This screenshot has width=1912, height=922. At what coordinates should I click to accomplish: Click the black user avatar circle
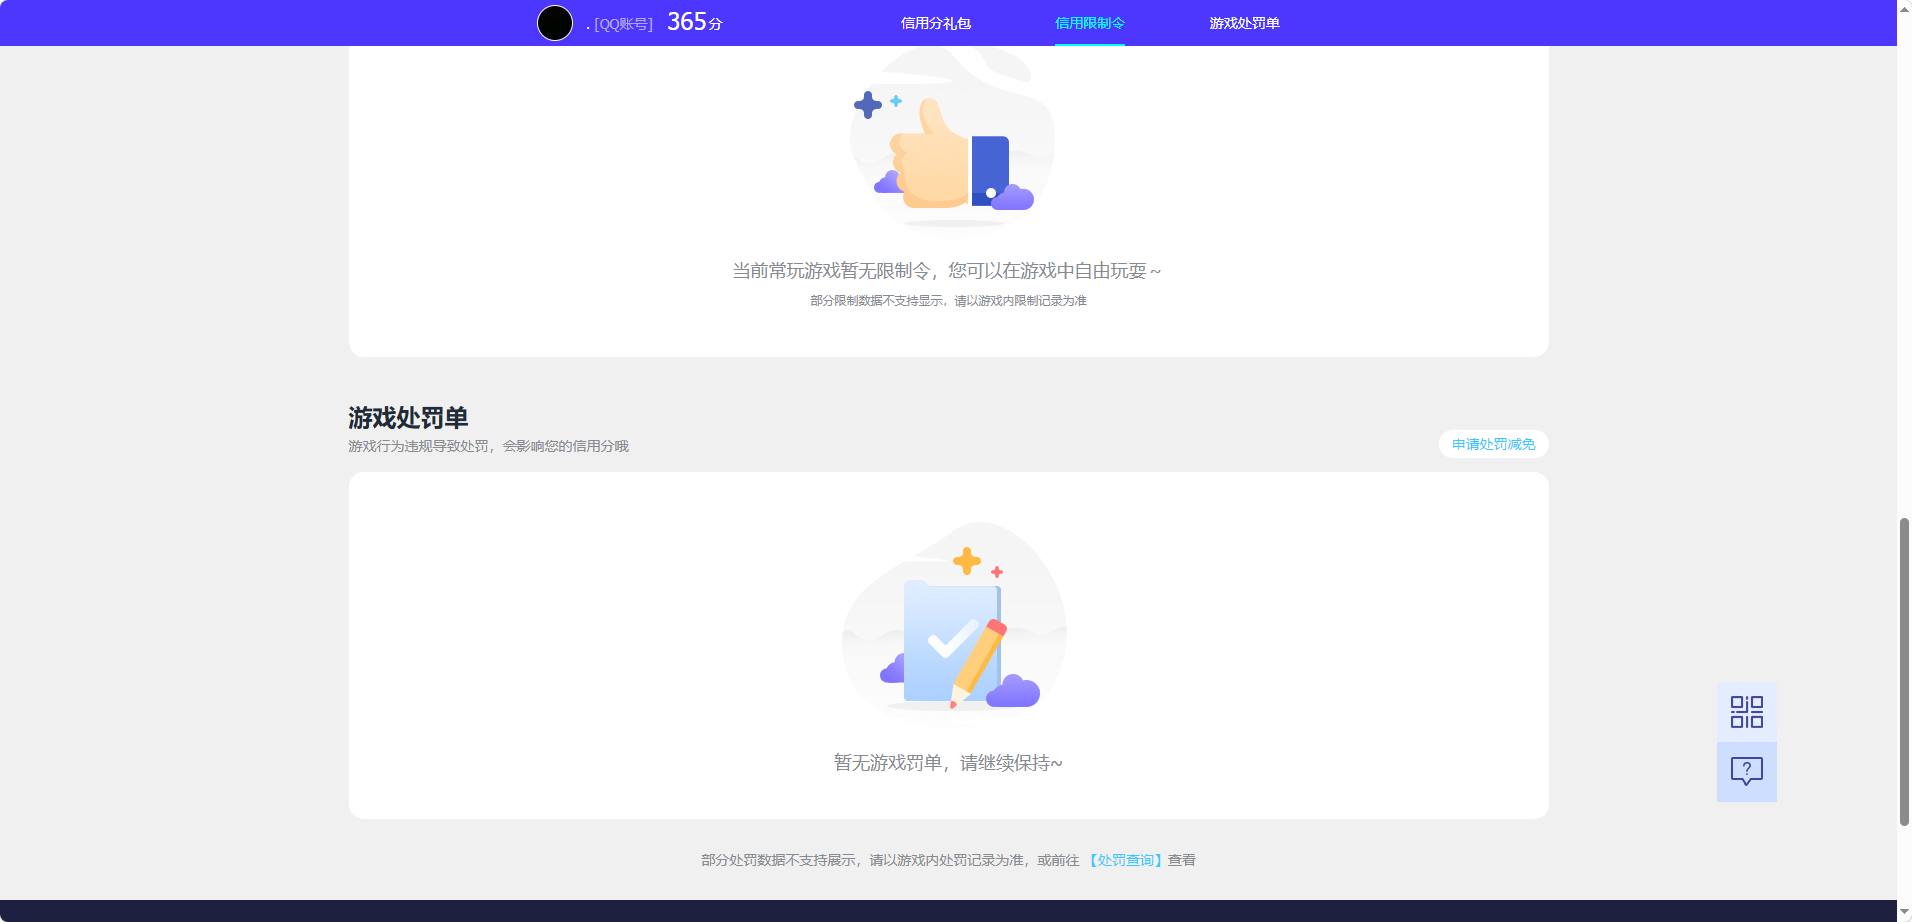click(555, 23)
